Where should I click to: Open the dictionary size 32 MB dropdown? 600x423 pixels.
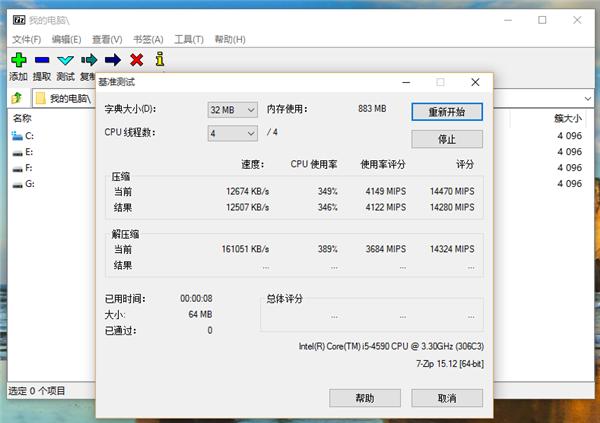pyautogui.click(x=232, y=109)
